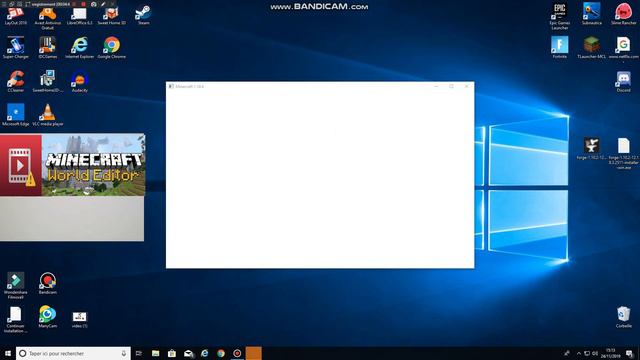
Task: Select the Super-Charger desktop icon
Action: pyautogui.click(x=16, y=48)
